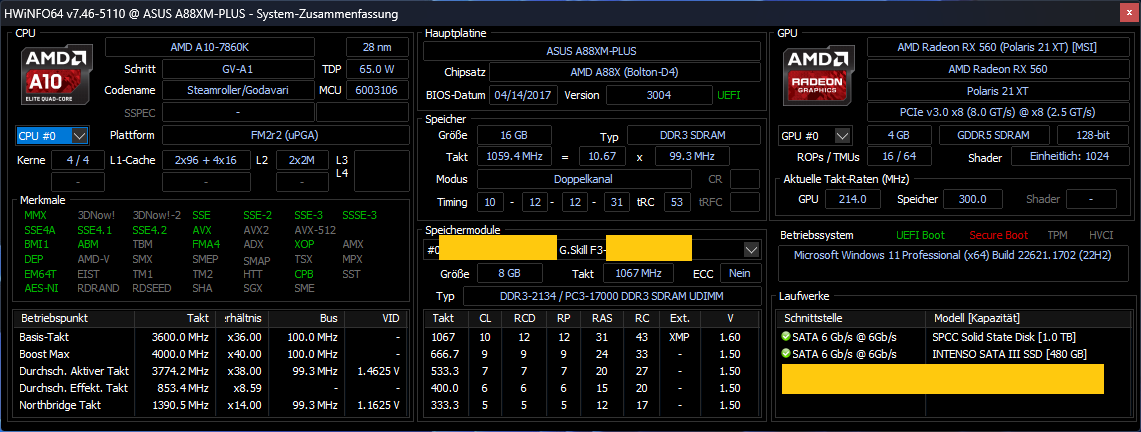Select the Northbridge Takt row
The height and width of the screenshot is (432, 1141).
(211, 405)
